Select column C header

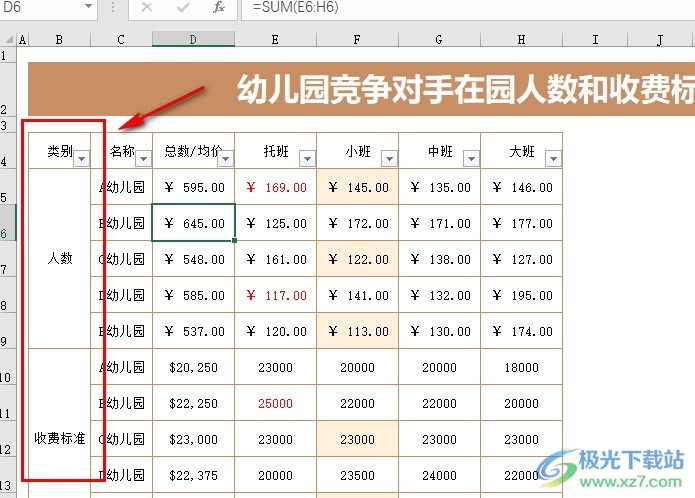tap(121, 39)
